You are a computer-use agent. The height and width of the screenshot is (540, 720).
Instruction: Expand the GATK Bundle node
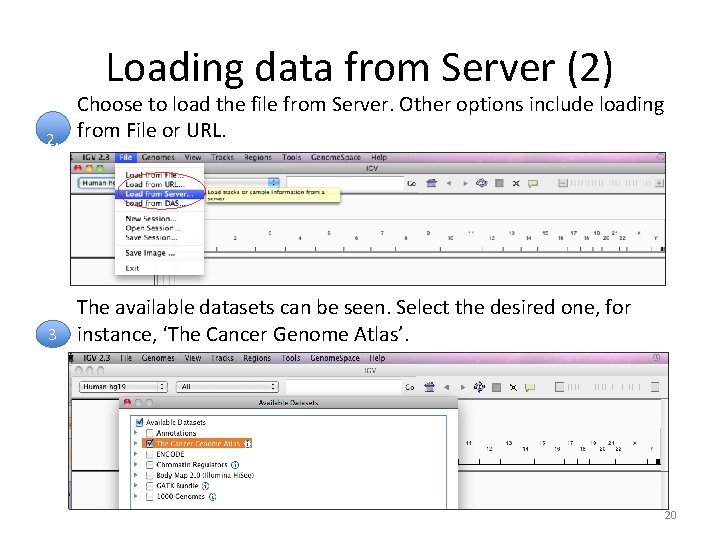(x=136, y=485)
